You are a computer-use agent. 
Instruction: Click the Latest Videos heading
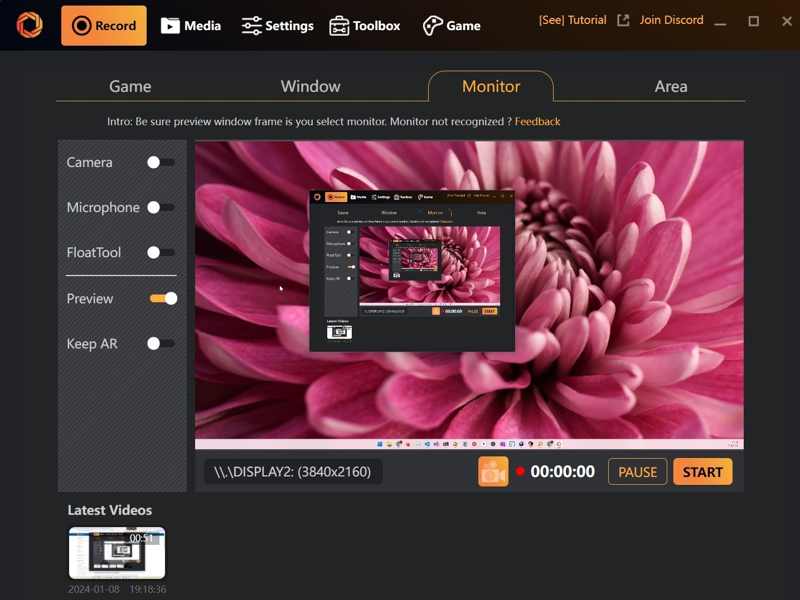tap(110, 510)
